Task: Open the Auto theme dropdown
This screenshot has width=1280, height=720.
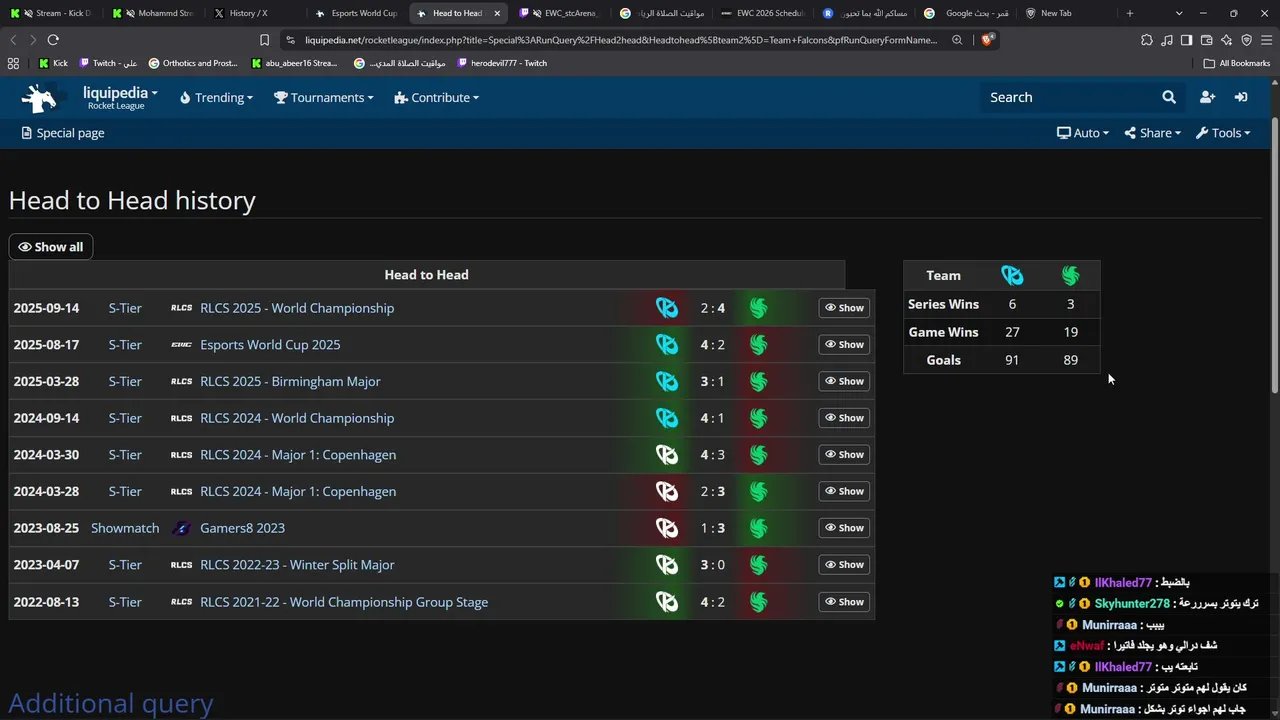Action: click(x=1083, y=133)
